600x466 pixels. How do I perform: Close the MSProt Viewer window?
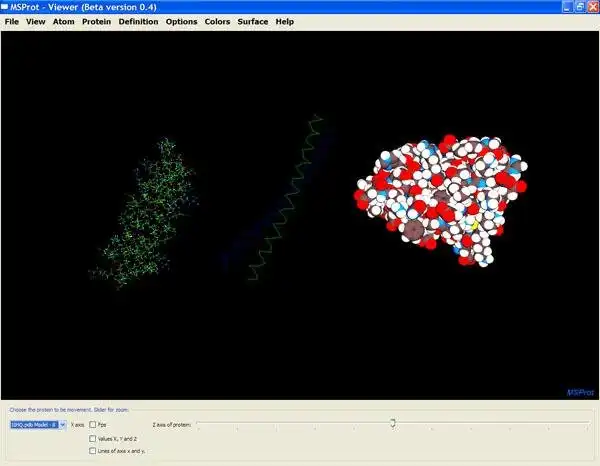click(593, 7)
